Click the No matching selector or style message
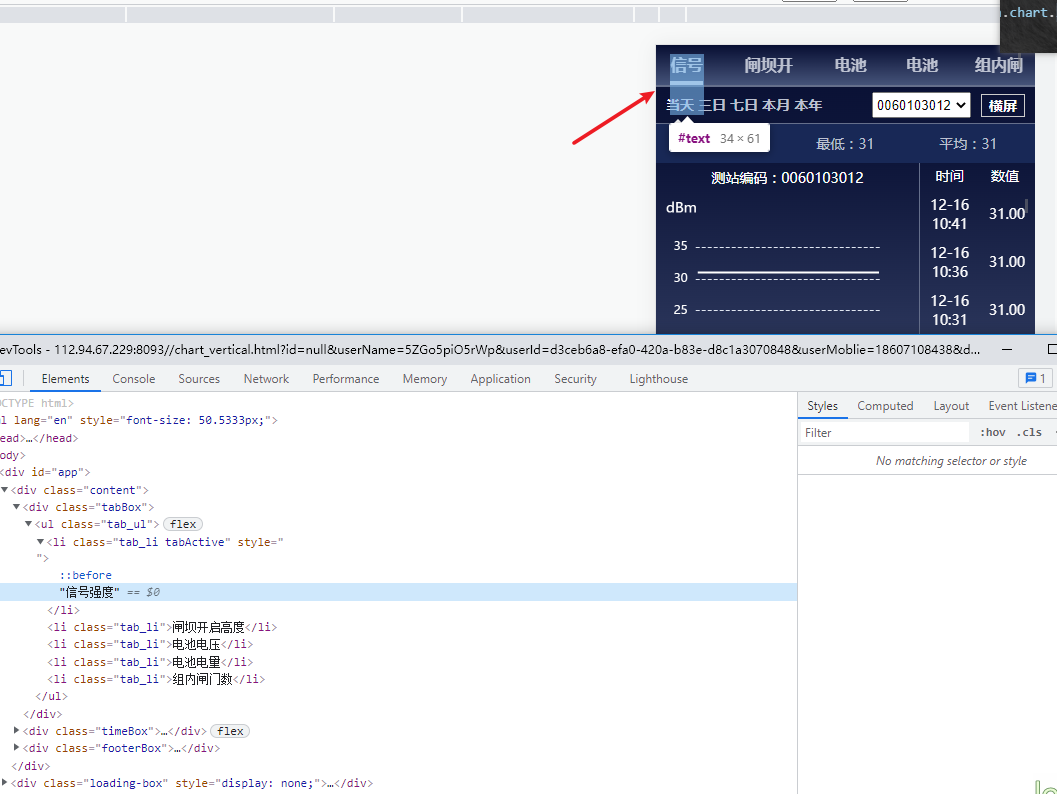1057x794 pixels. pyautogui.click(x=951, y=461)
